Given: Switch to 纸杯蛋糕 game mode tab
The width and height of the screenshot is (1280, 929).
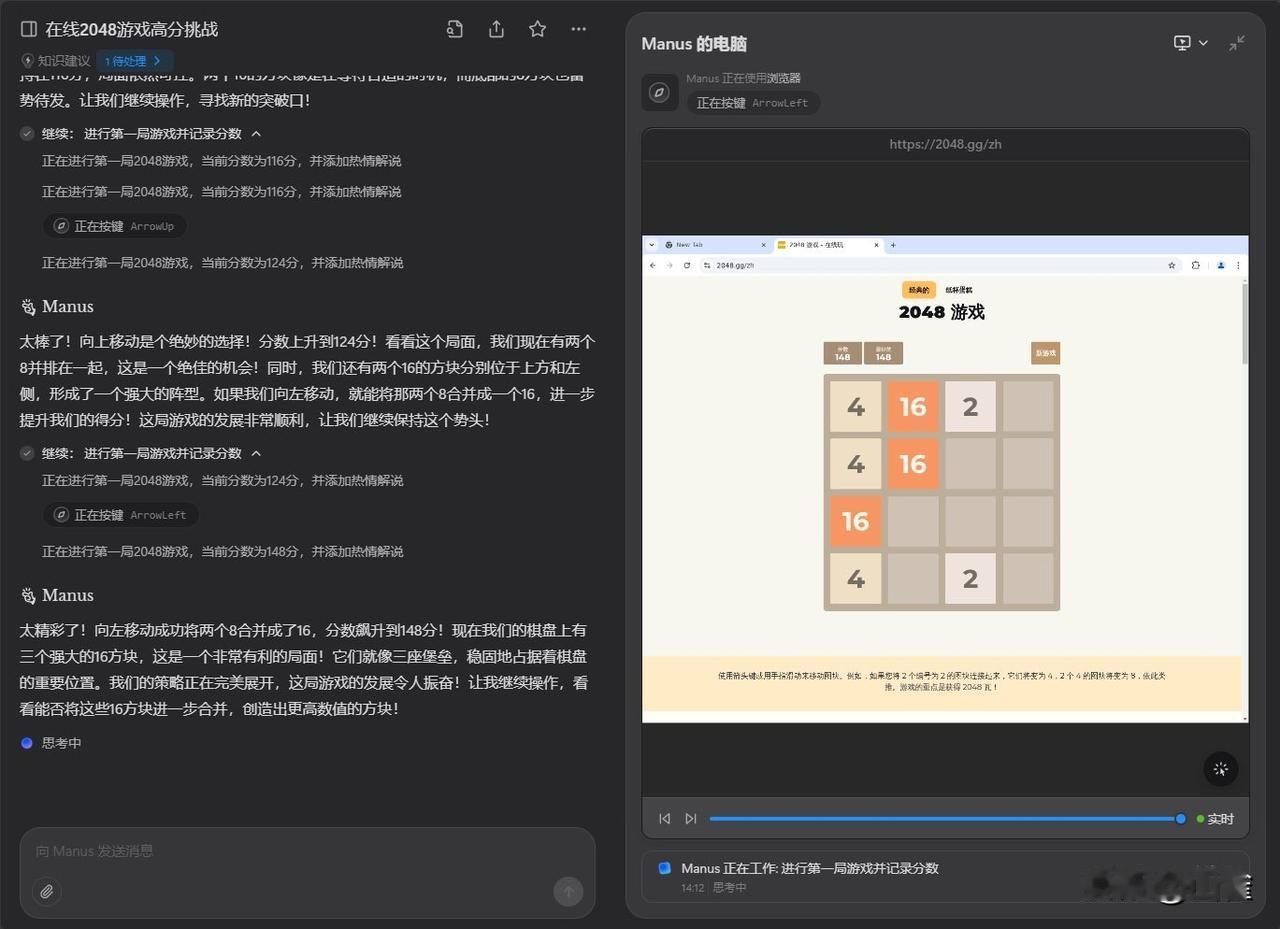Looking at the screenshot, I should [959, 290].
